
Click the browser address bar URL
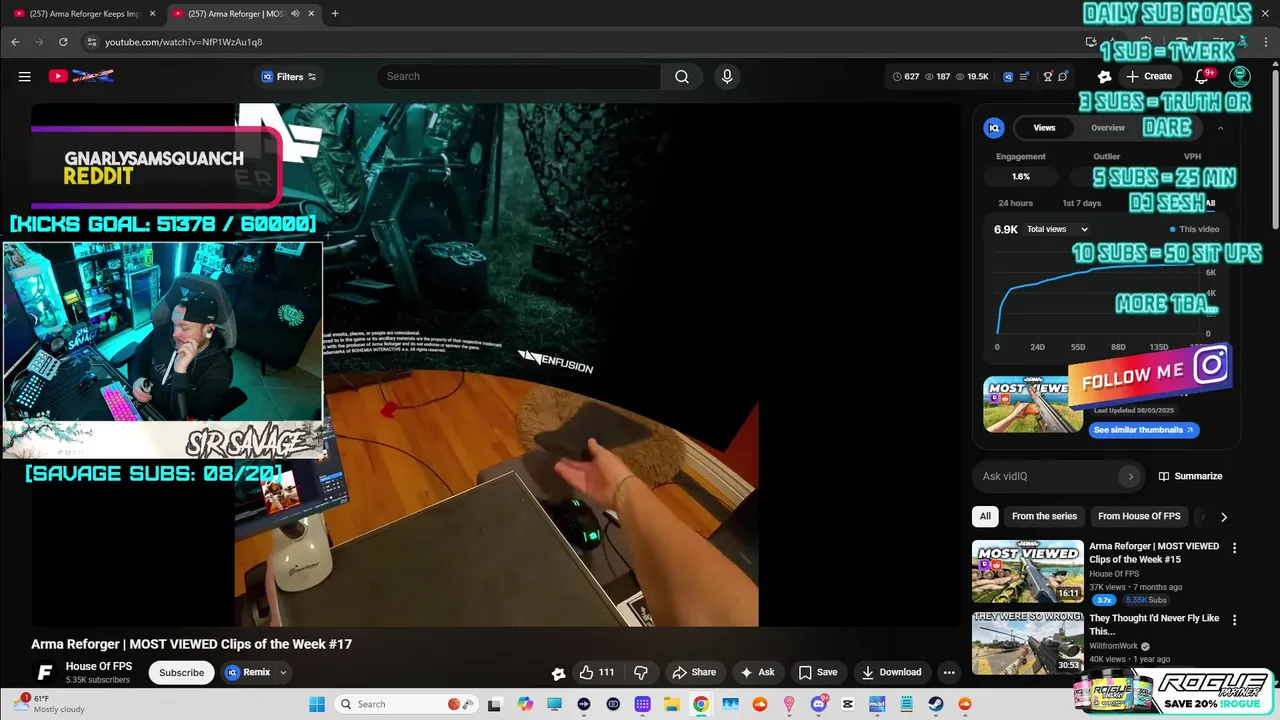184,42
